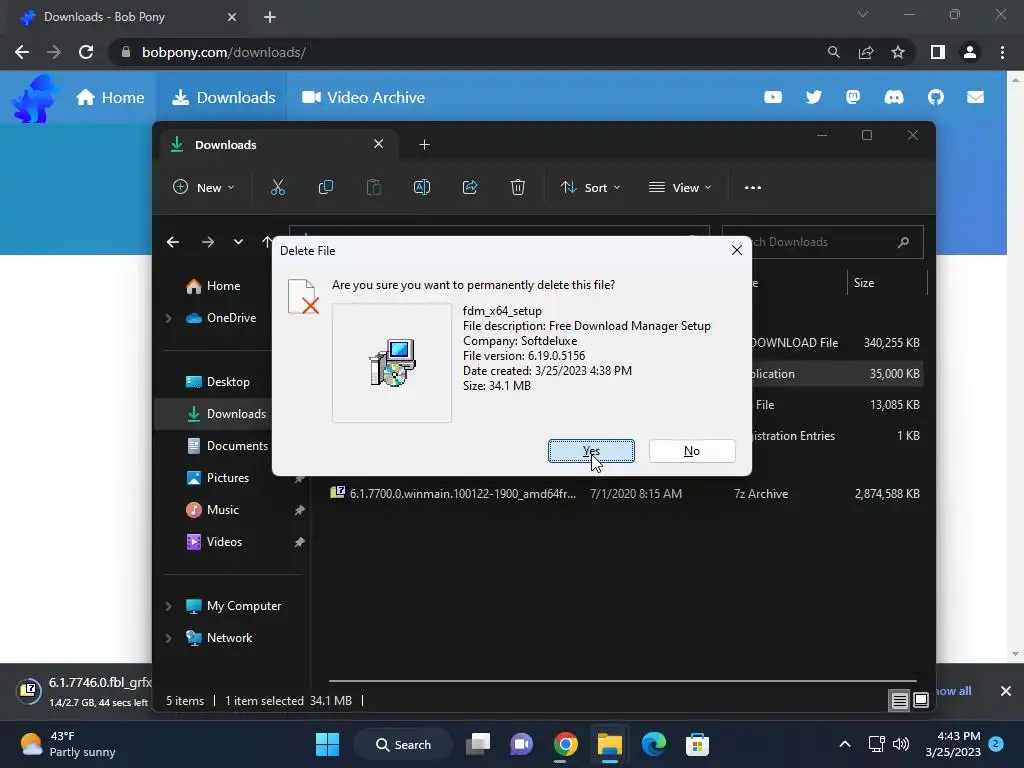This screenshot has width=1024, height=768.
Task: Open the Discord icon on website
Action: click(x=894, y=97)
